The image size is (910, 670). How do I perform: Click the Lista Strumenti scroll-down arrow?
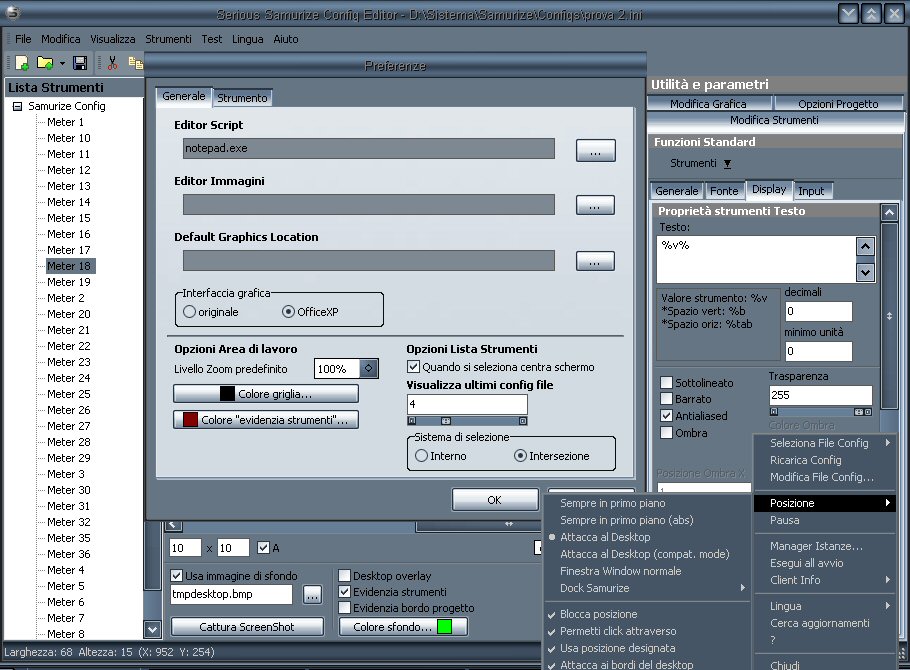pyautogui.click(x=152, y=629)
